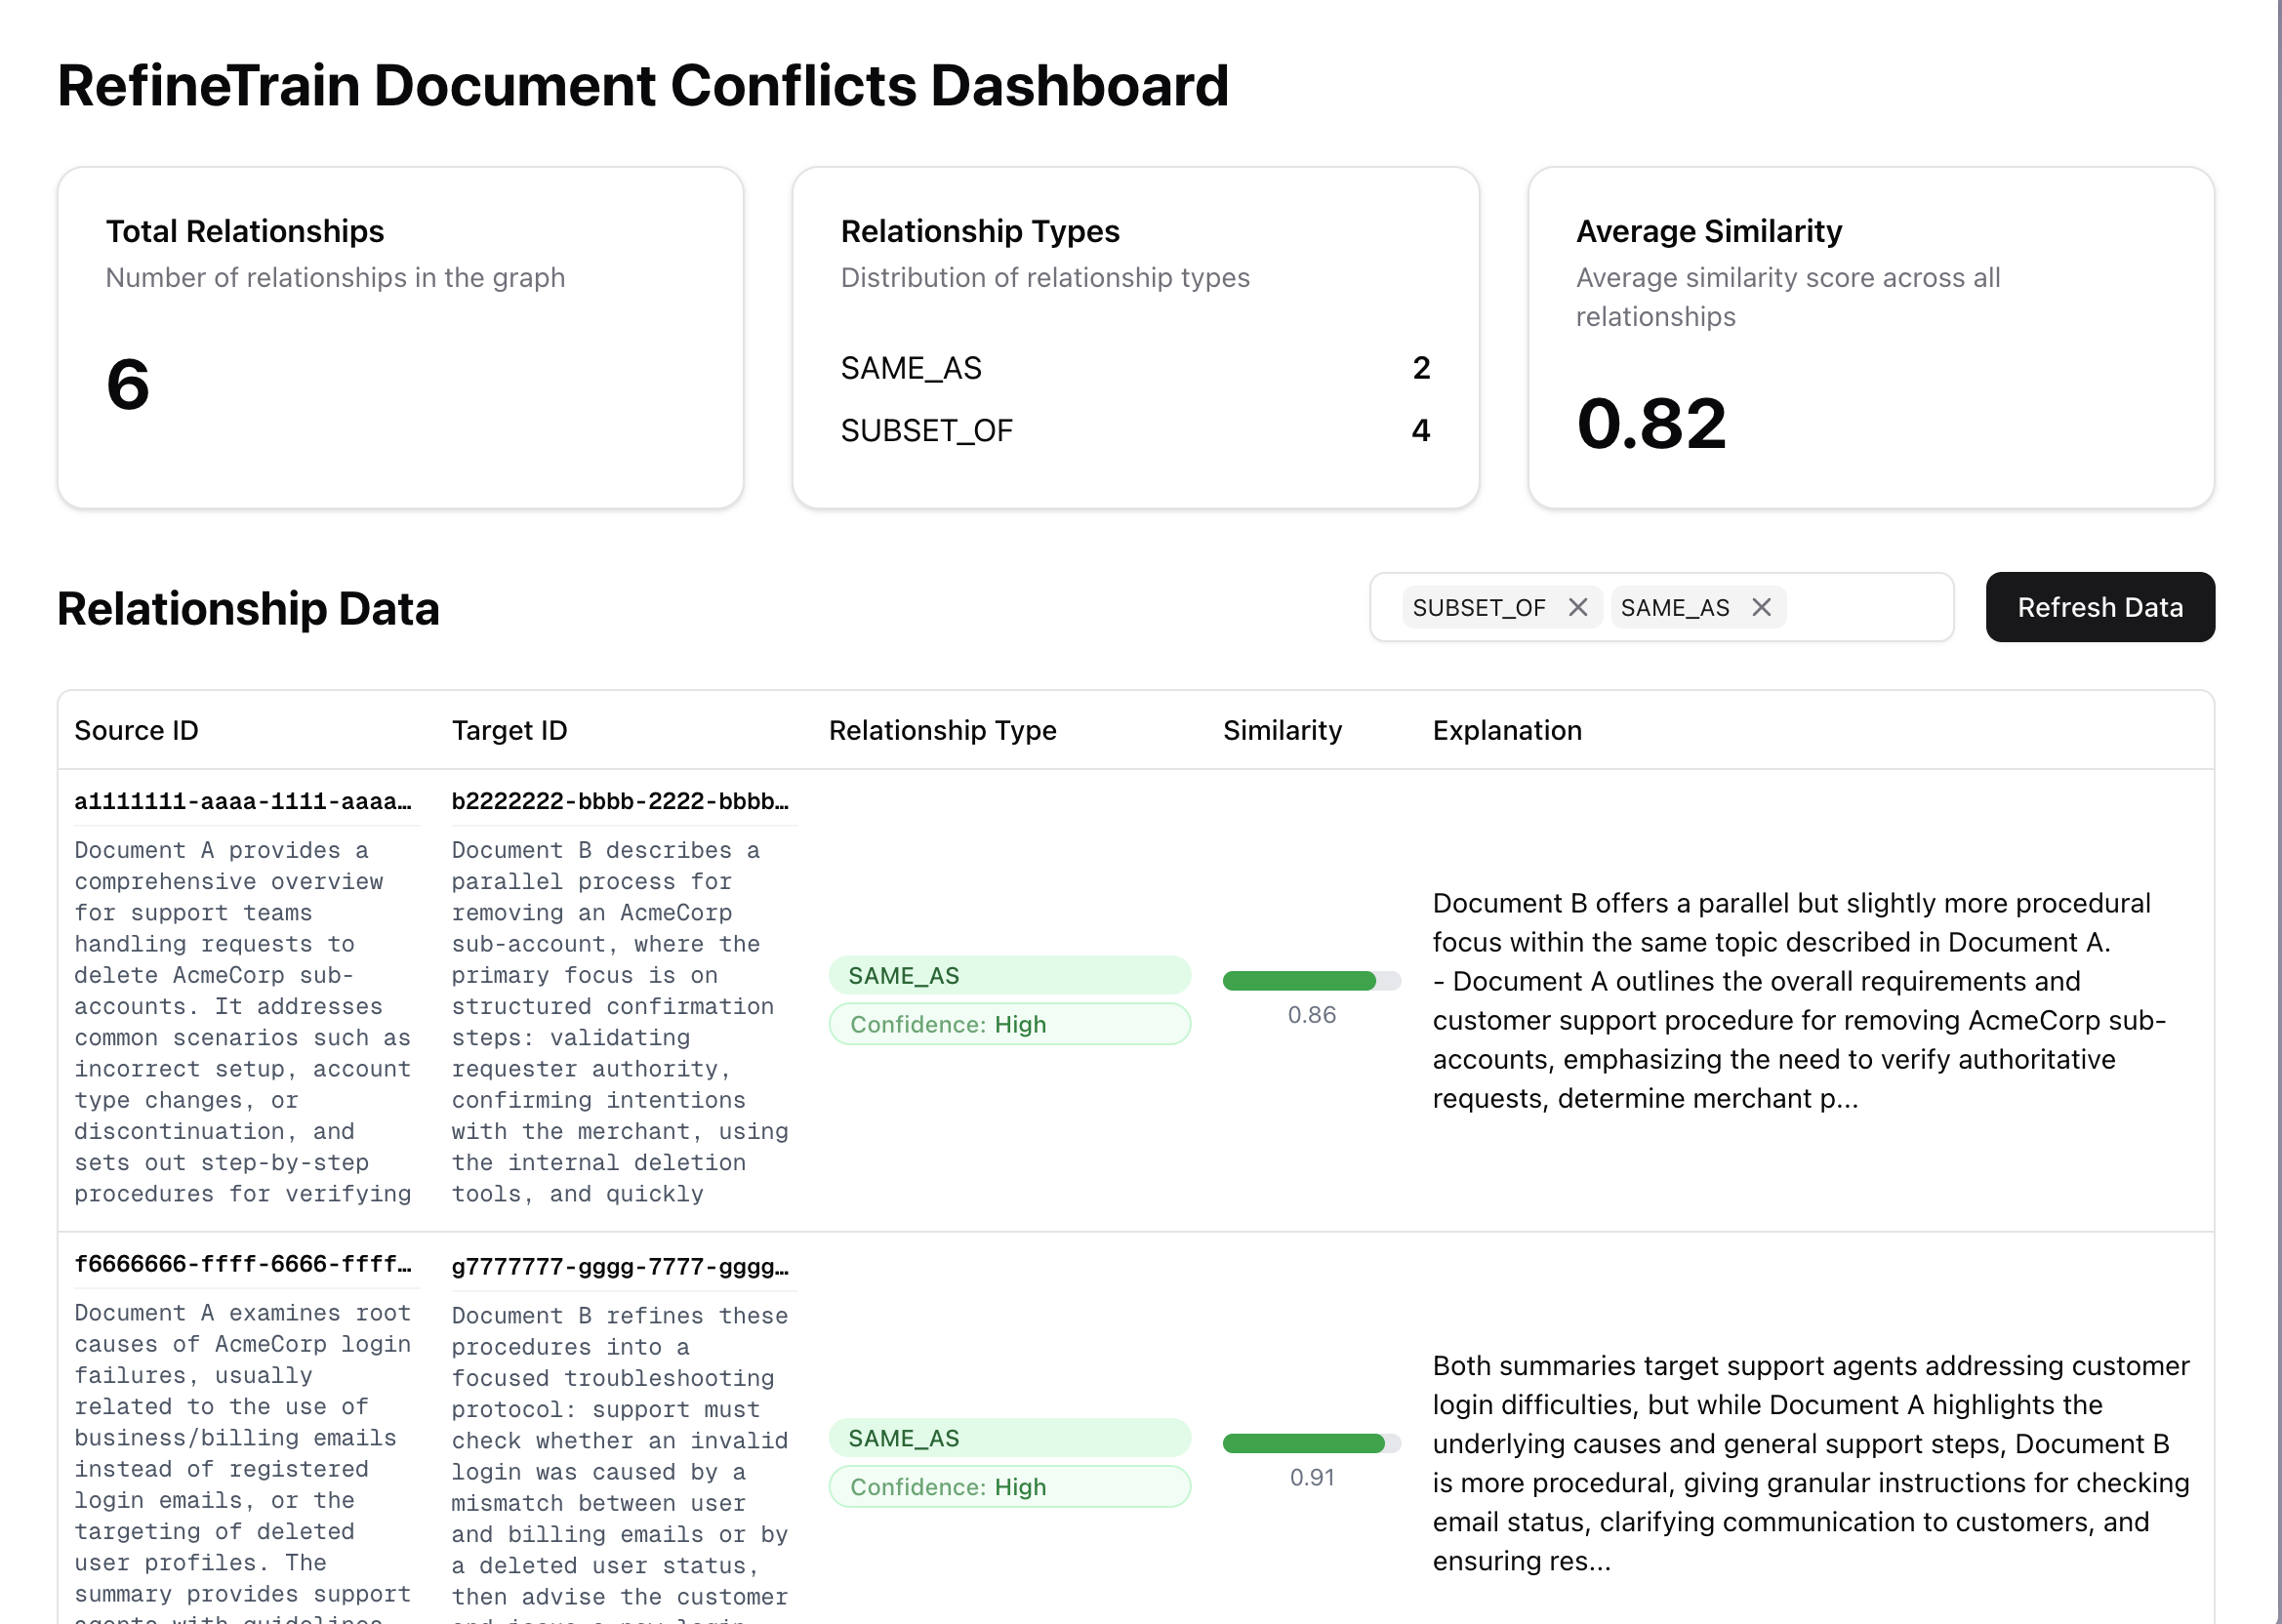Click source ID f6666666-ffff-6666-ffff
The height and width of the screenshot is (1624, 2282).
(x=243, y=1264)
